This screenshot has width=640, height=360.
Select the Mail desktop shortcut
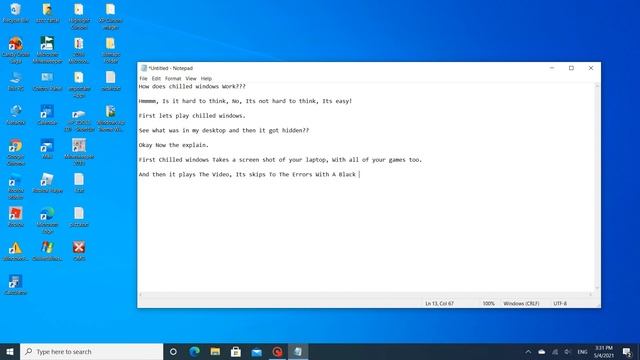coord(47,149)
